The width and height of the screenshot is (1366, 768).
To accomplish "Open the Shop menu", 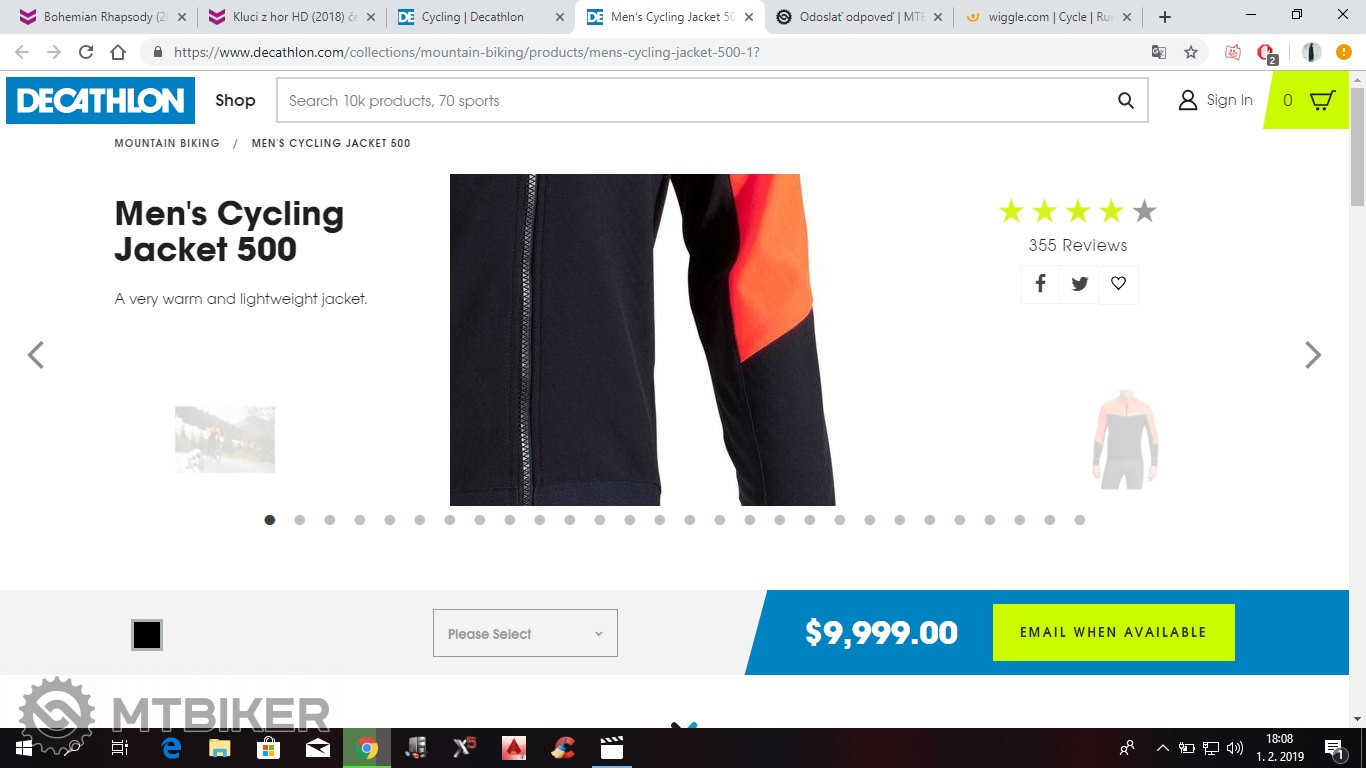I will 235,100.
